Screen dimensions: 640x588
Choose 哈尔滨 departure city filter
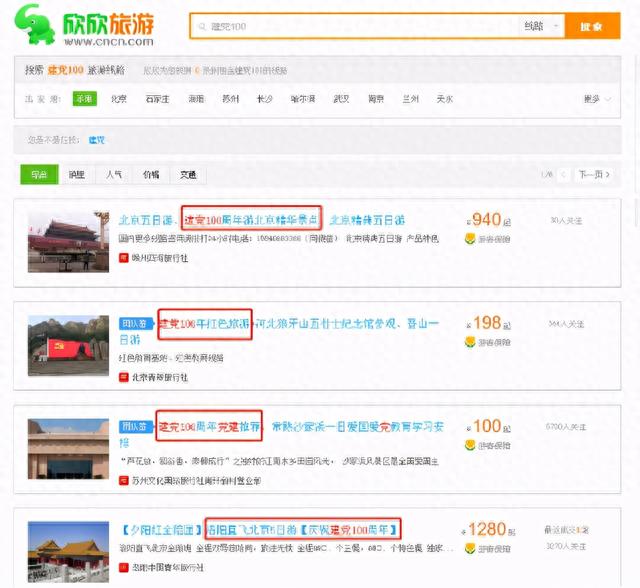pos(302,99)
